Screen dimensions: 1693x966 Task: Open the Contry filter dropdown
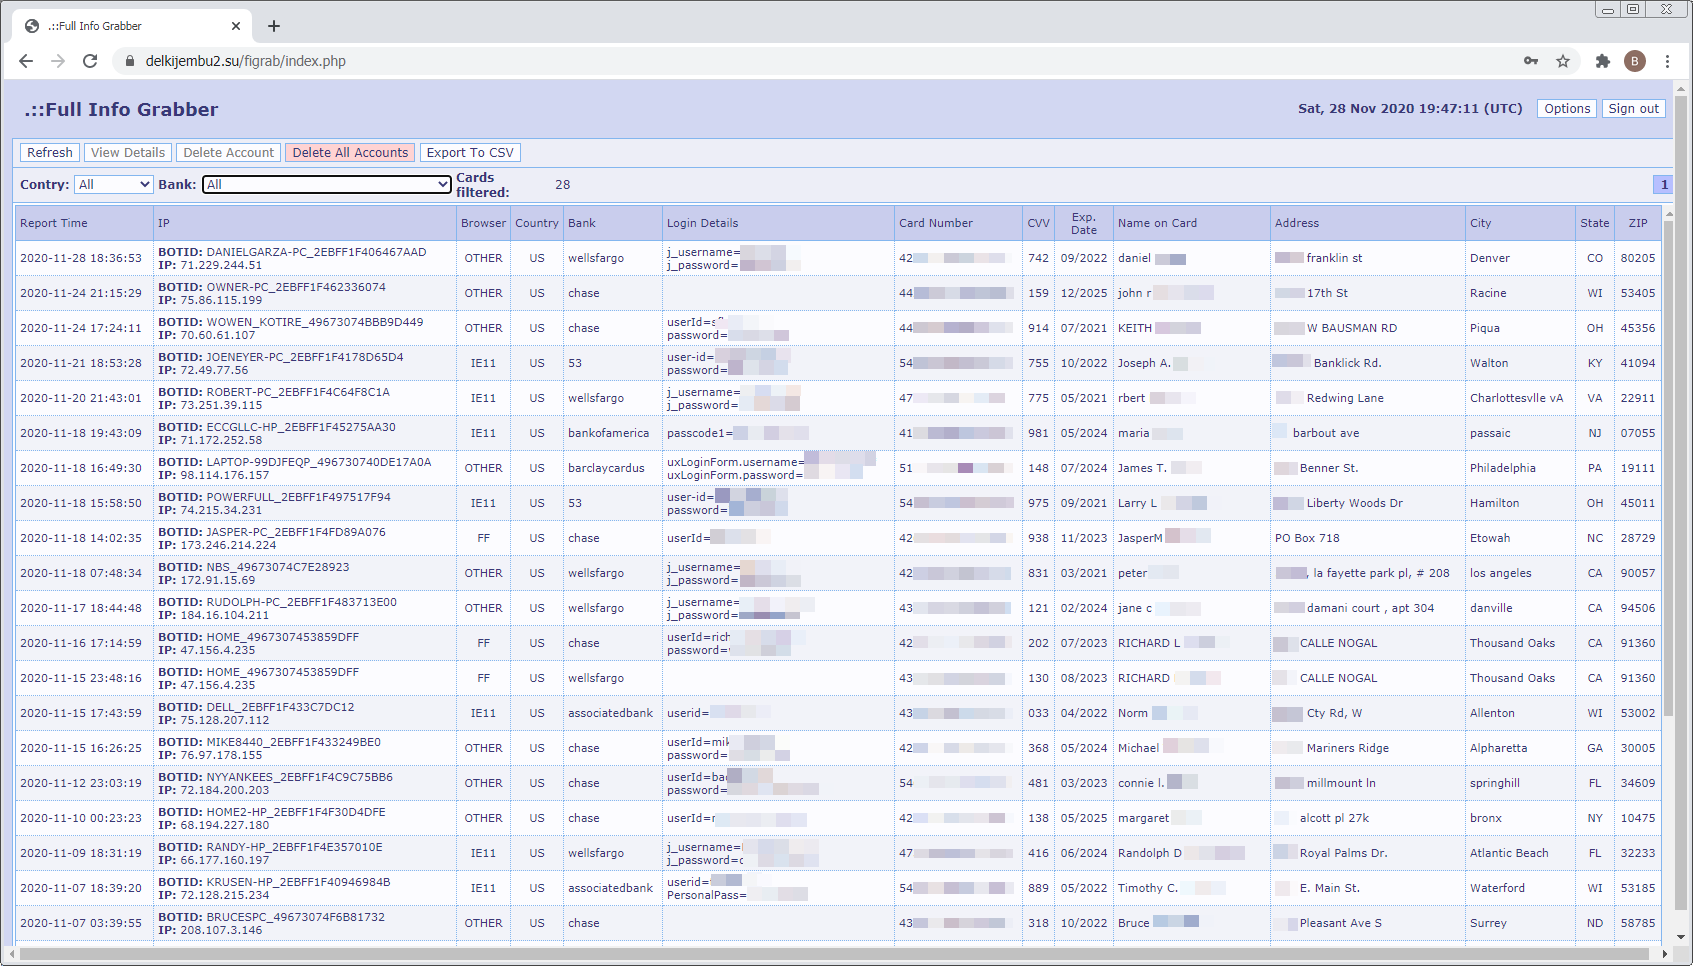[113, 184]
